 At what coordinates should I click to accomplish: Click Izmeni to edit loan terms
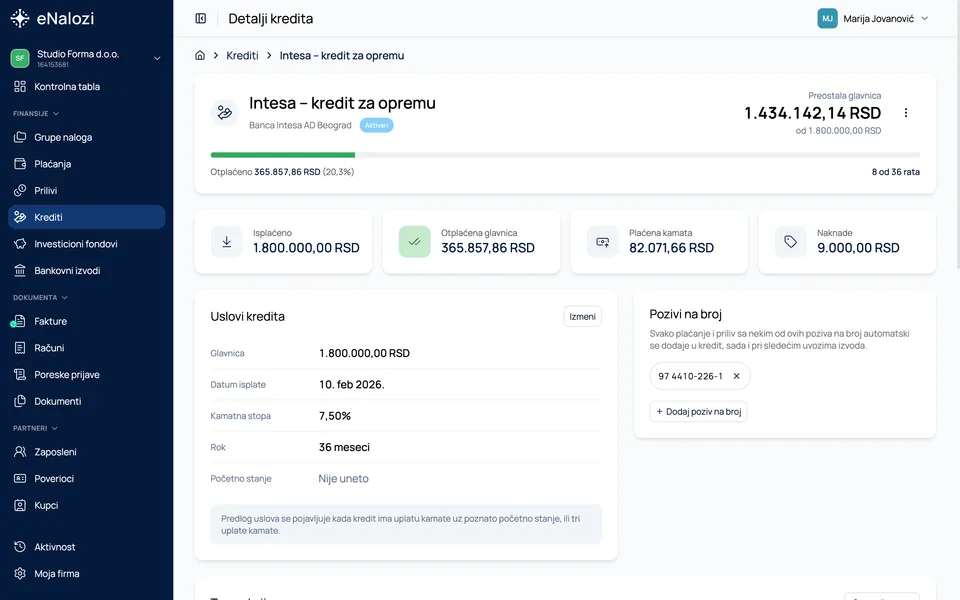click(582, 317)
